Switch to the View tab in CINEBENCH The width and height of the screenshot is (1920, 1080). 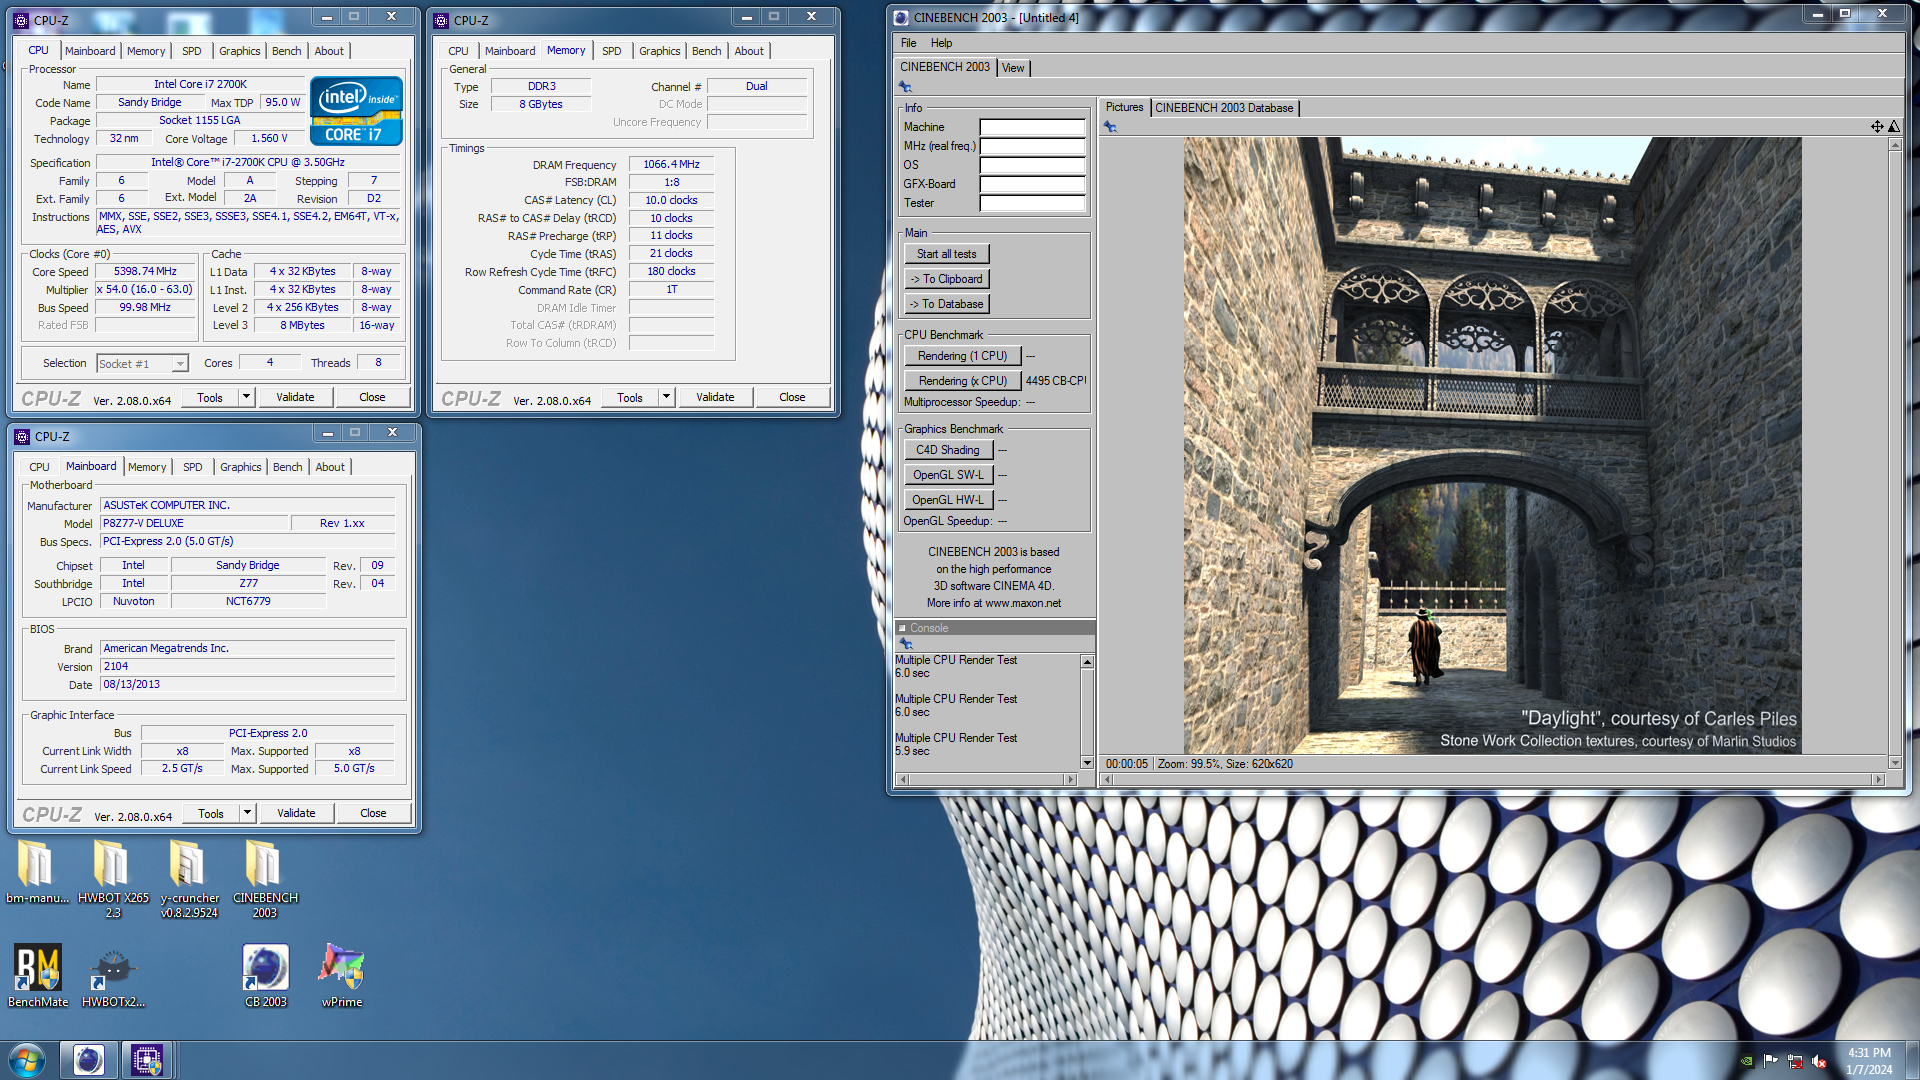tap(1013, 68)
